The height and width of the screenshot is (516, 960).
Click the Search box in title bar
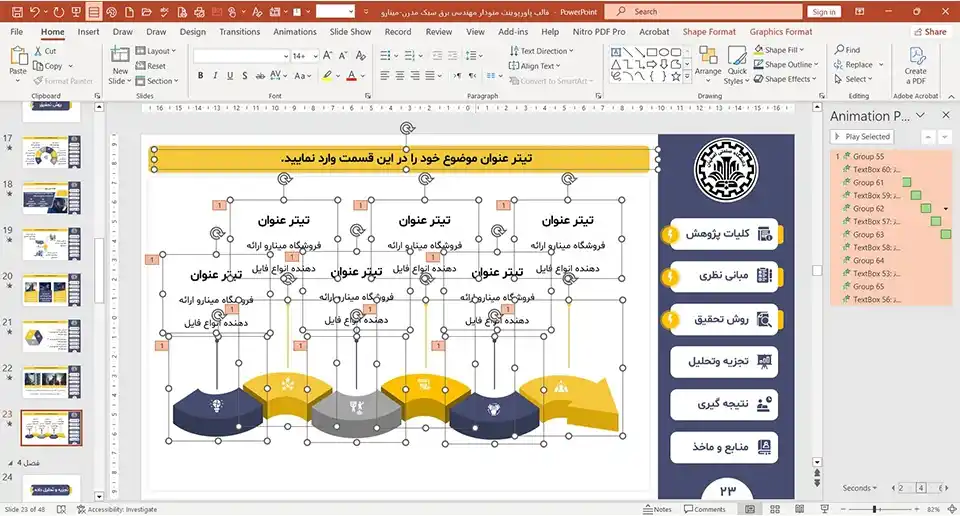tap(703, 12)
